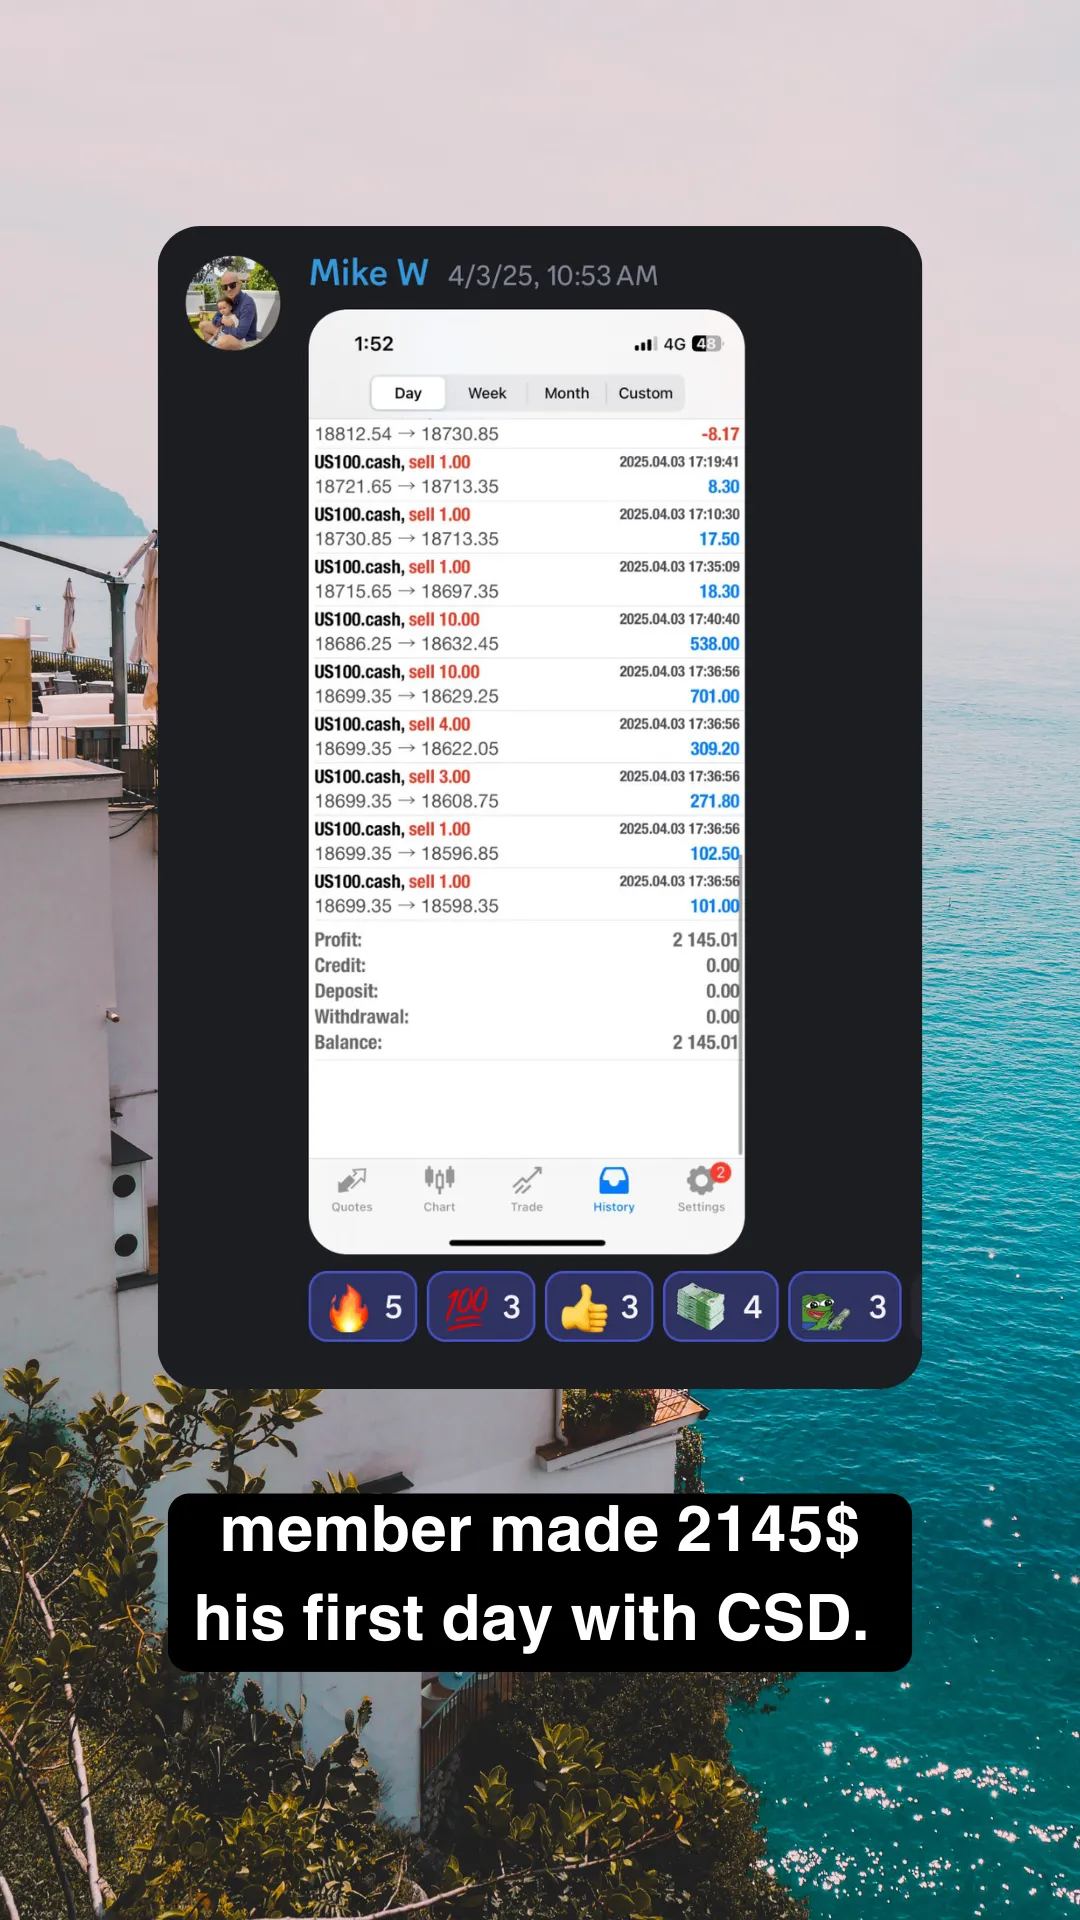Tap the Deposit summary label
Image resolution: width=1080 pixels, height=1920 pixels.
pos(346,991)
